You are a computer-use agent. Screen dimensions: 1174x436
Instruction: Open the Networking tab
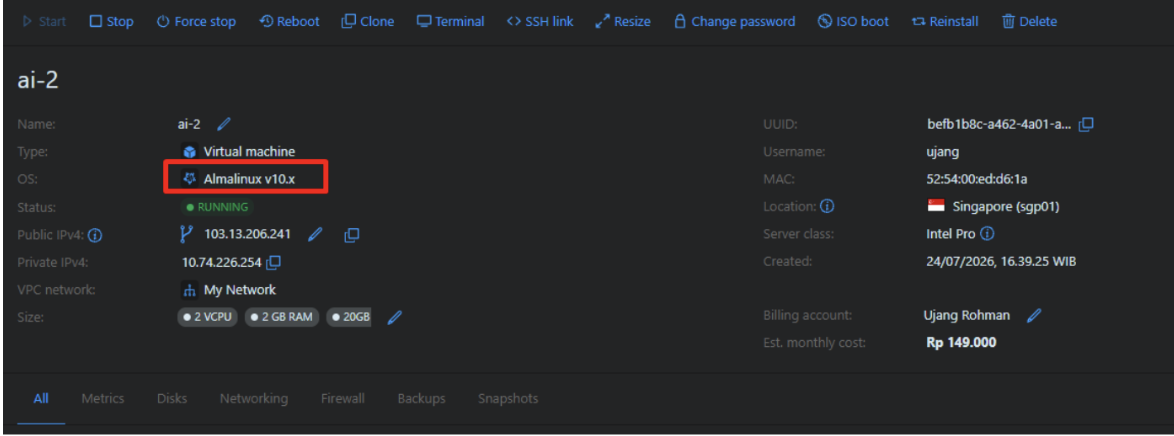click(254, 399)
